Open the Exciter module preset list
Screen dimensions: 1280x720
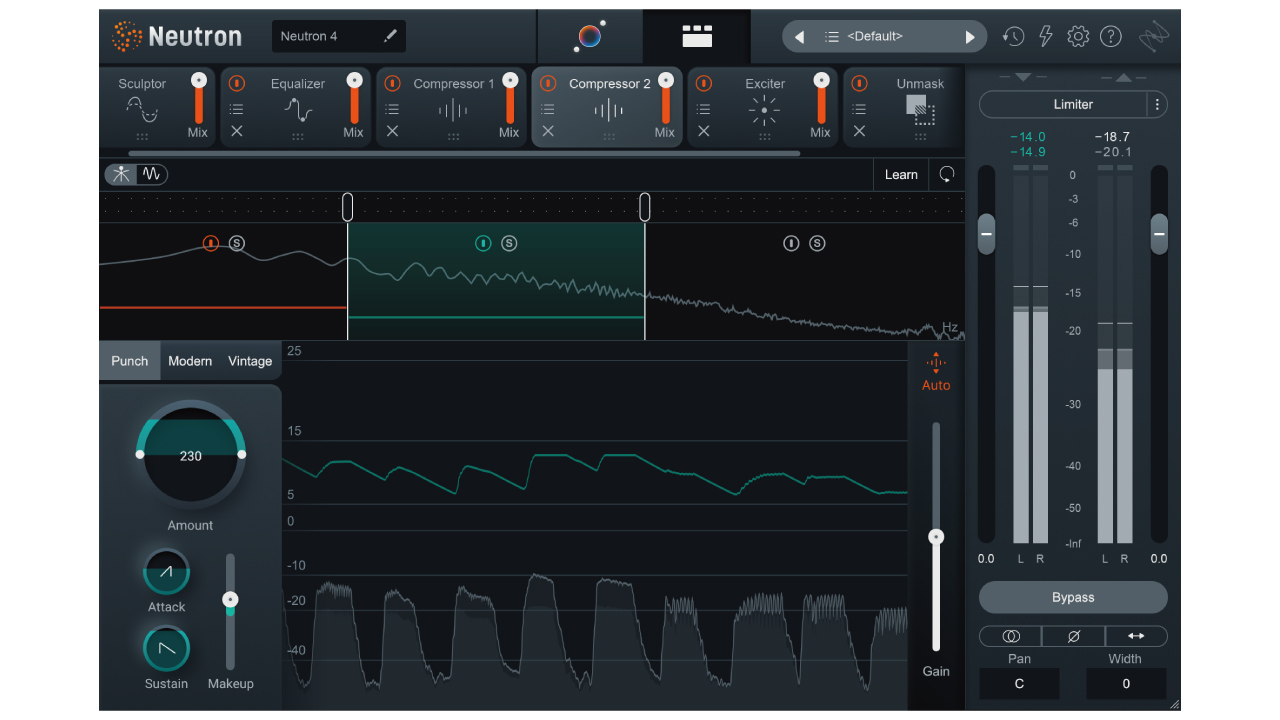coord(704,109)
